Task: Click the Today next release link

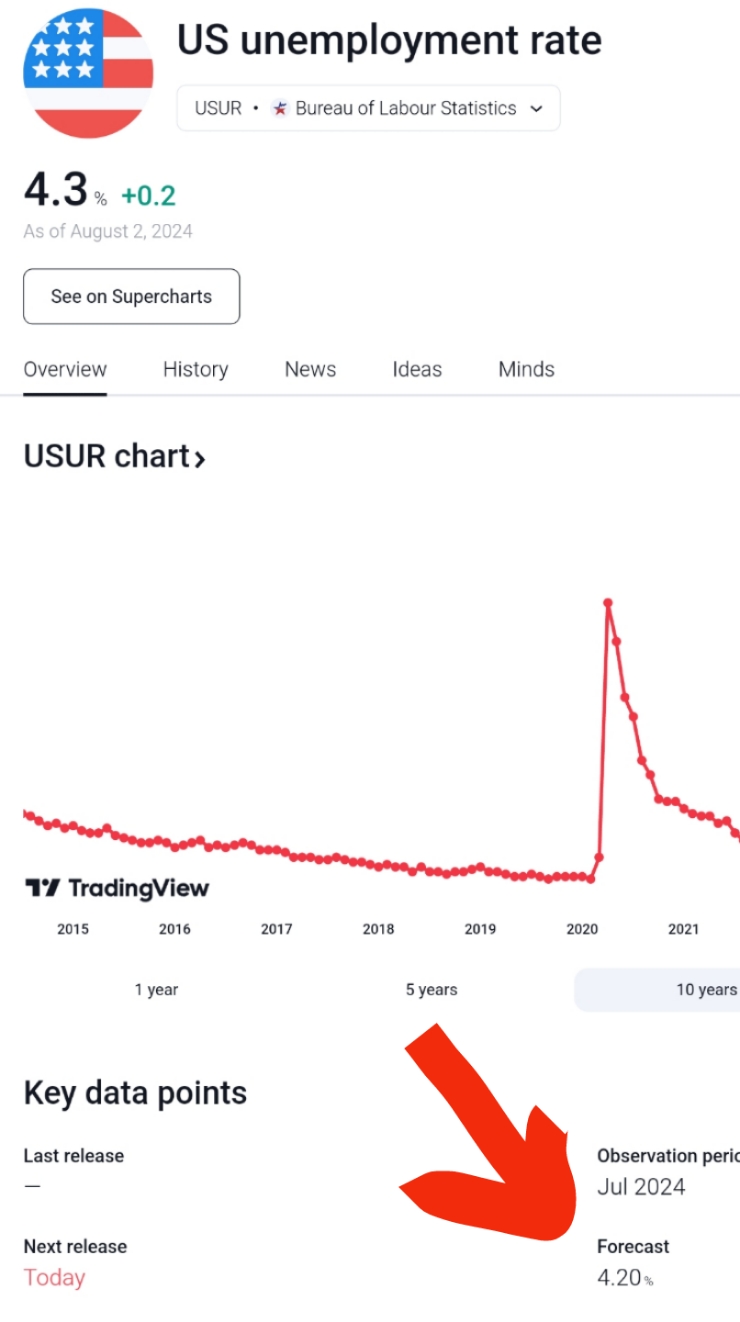Action: 54,1277
